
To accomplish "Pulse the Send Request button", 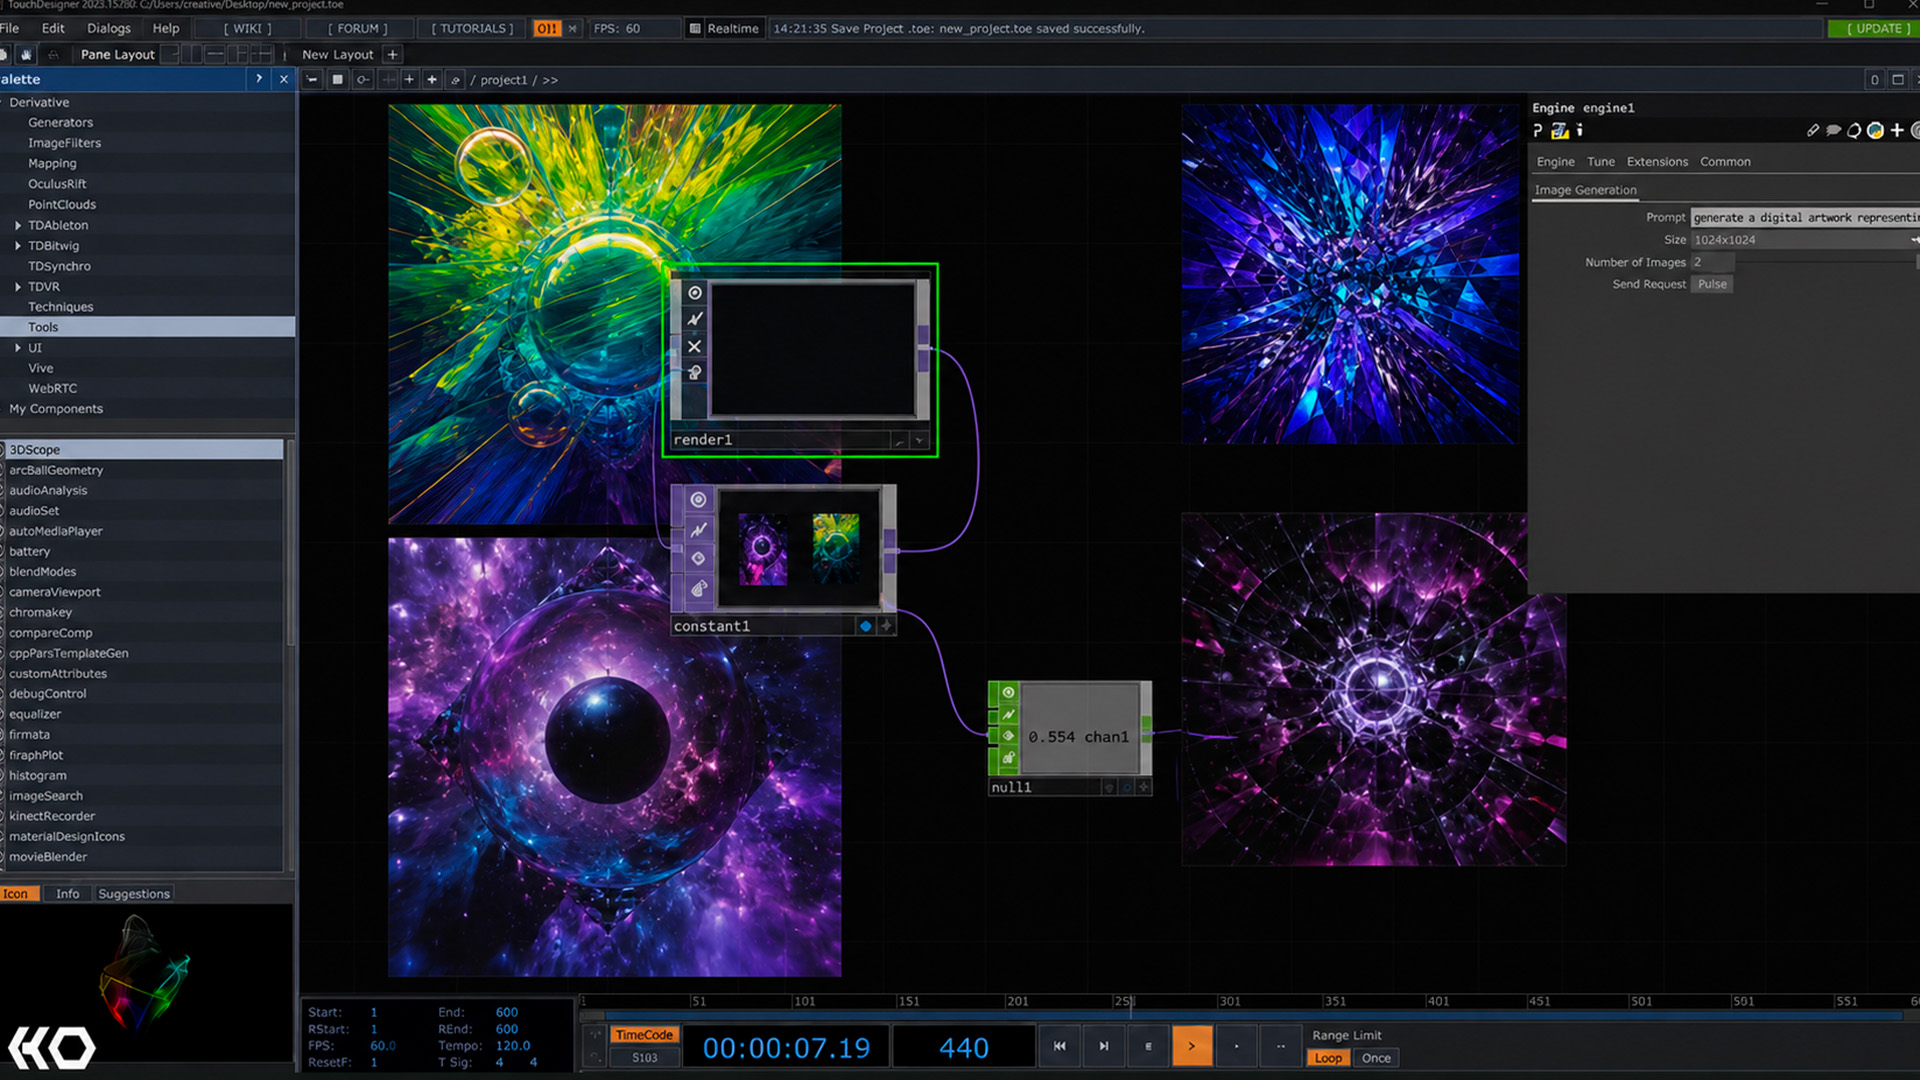I will click(x=1712, y=285).
